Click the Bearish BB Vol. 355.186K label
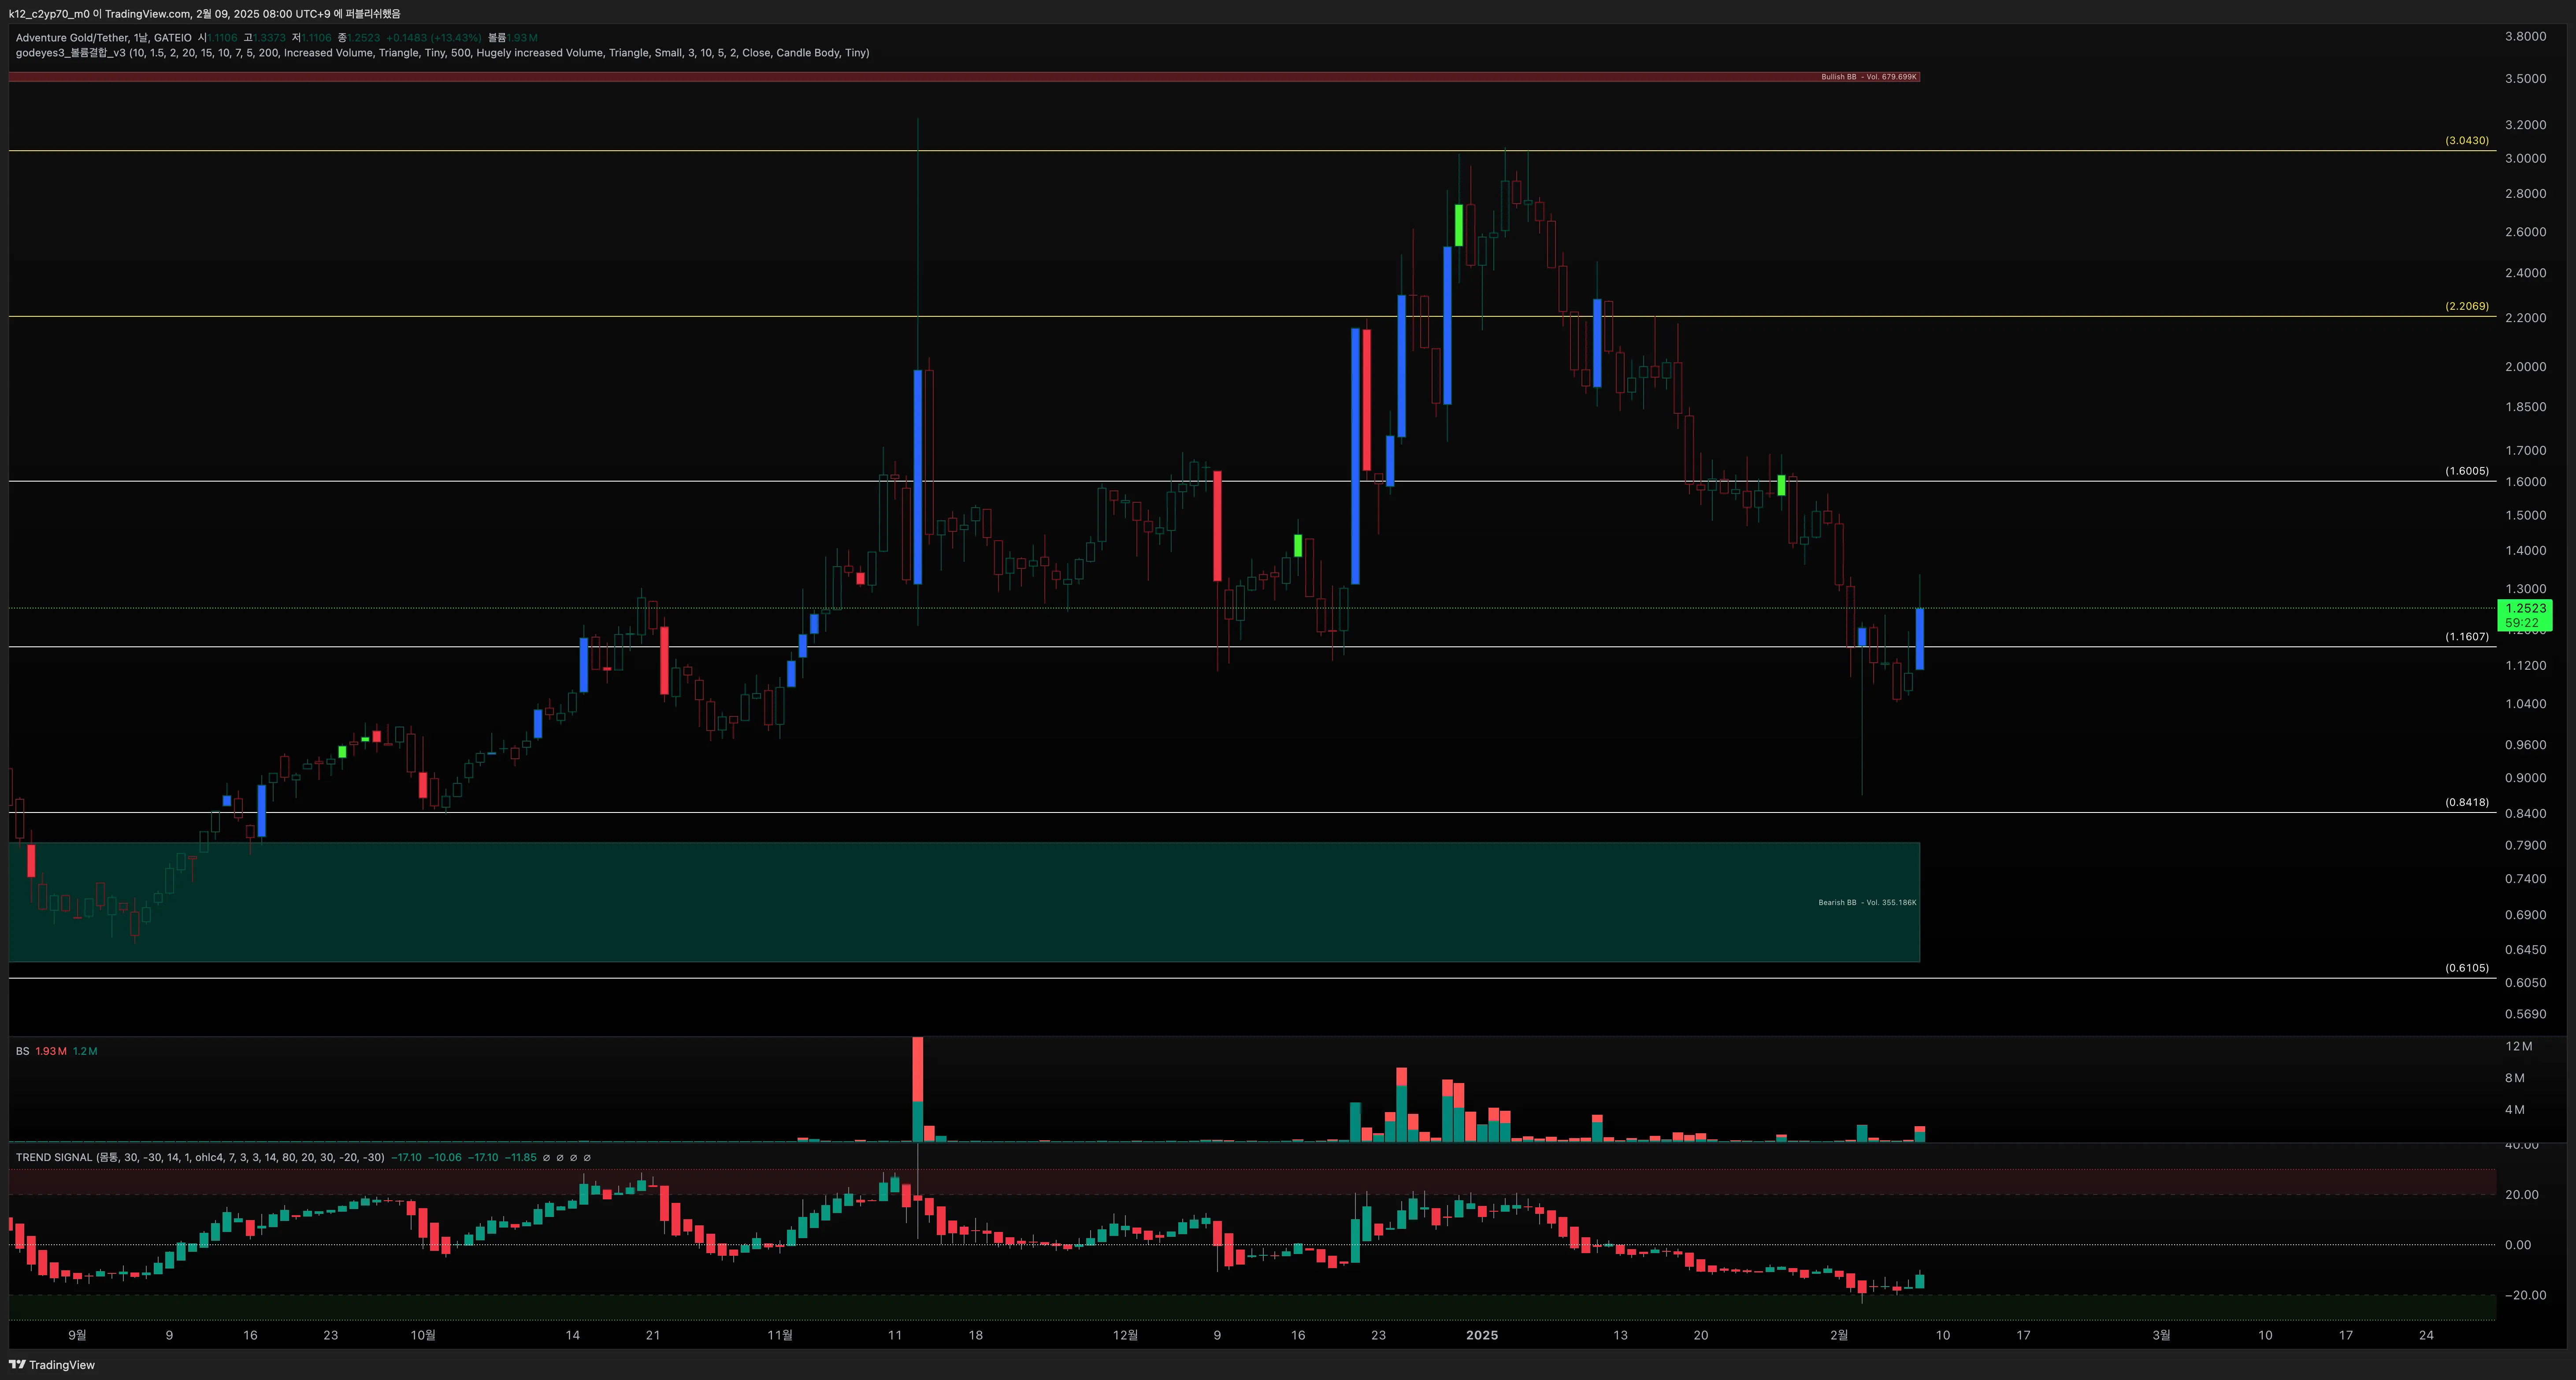The width and height of the screenshot is (2576, 1380). [1867, 903]
